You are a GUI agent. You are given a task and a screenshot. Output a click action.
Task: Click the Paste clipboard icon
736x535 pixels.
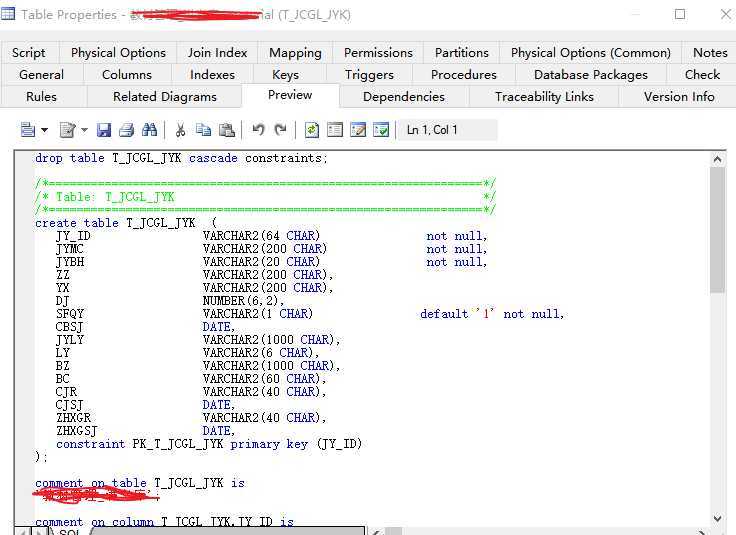point(227,130)
